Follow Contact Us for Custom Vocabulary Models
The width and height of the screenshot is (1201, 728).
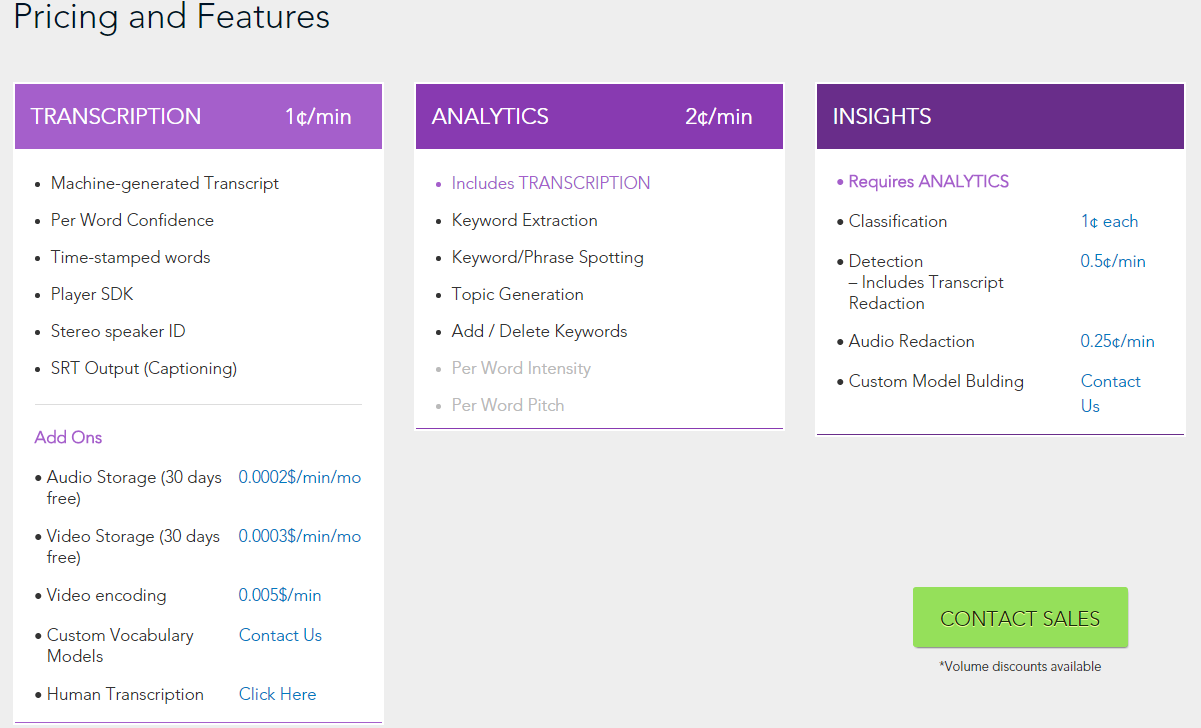point(280,636)
